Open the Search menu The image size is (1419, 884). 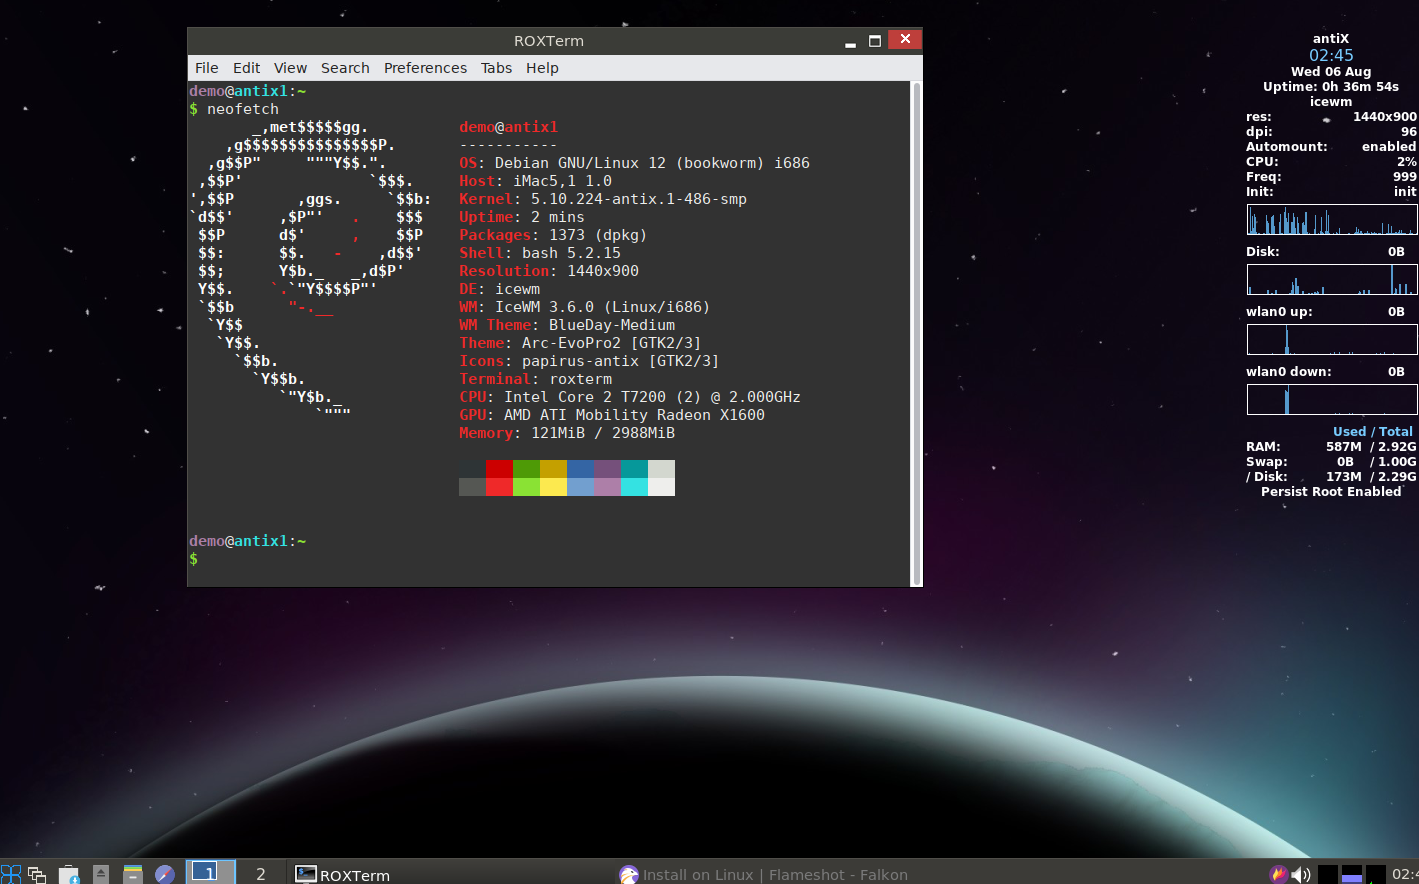[x=345, y=68]
